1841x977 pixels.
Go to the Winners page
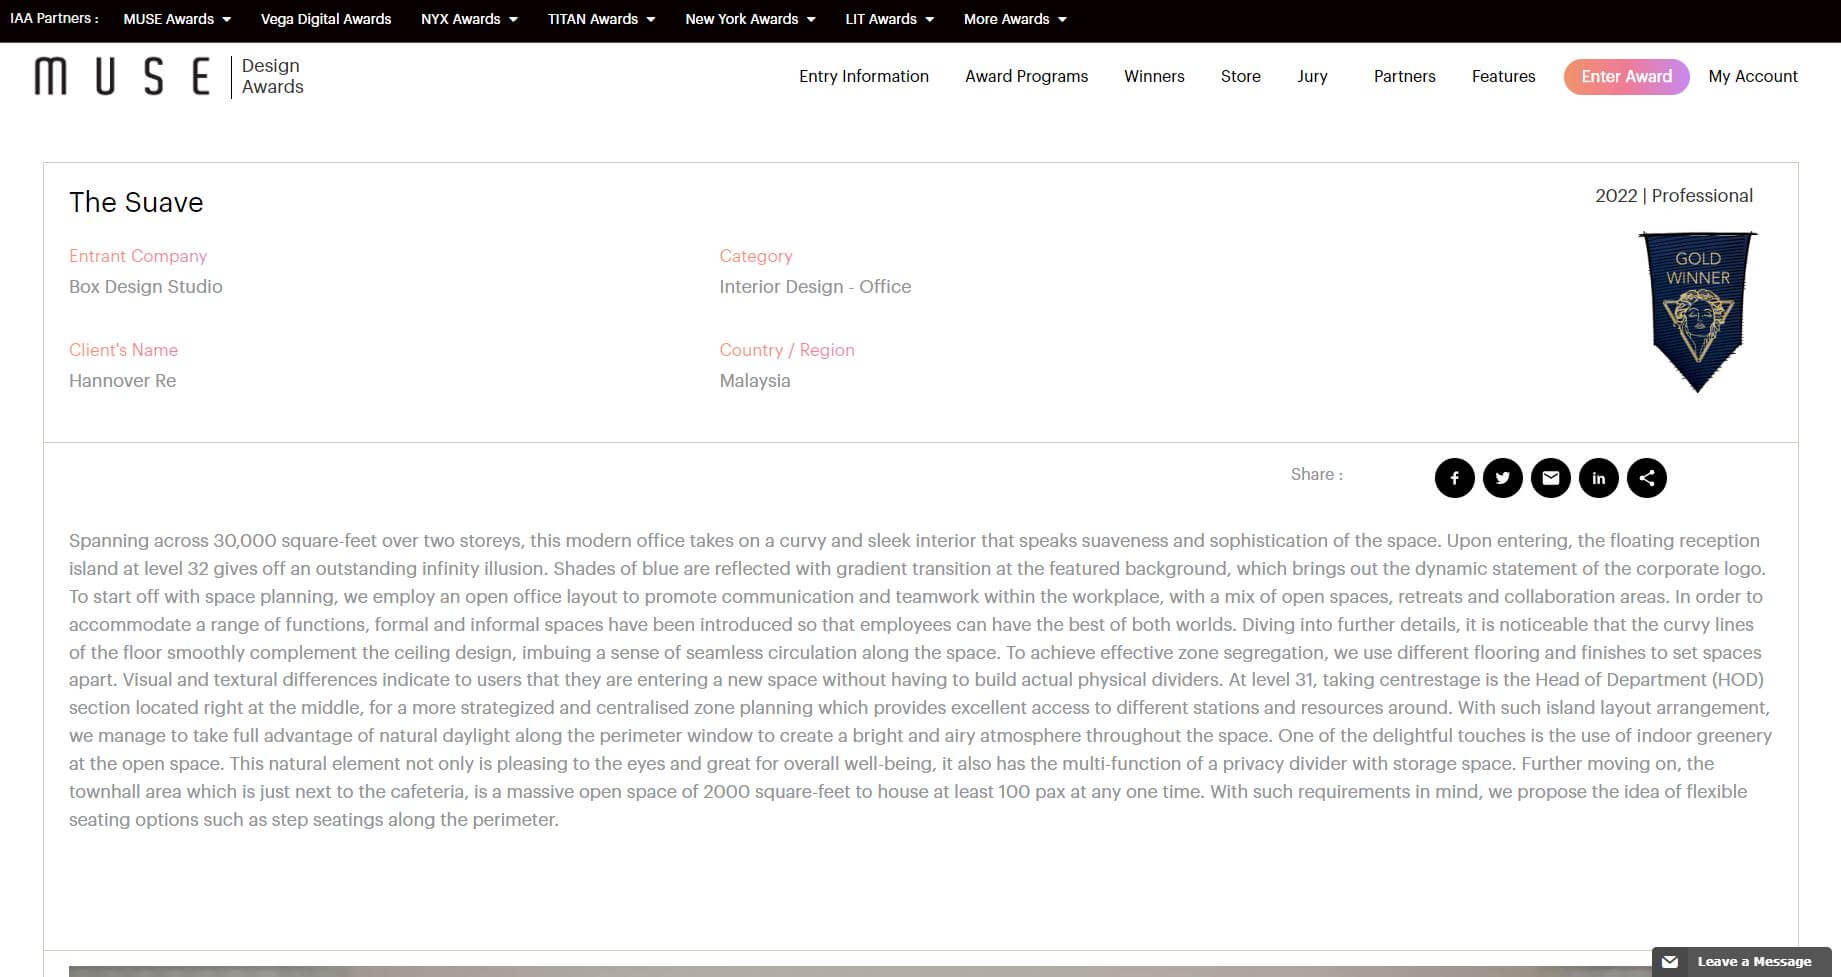coord(1154,76)
